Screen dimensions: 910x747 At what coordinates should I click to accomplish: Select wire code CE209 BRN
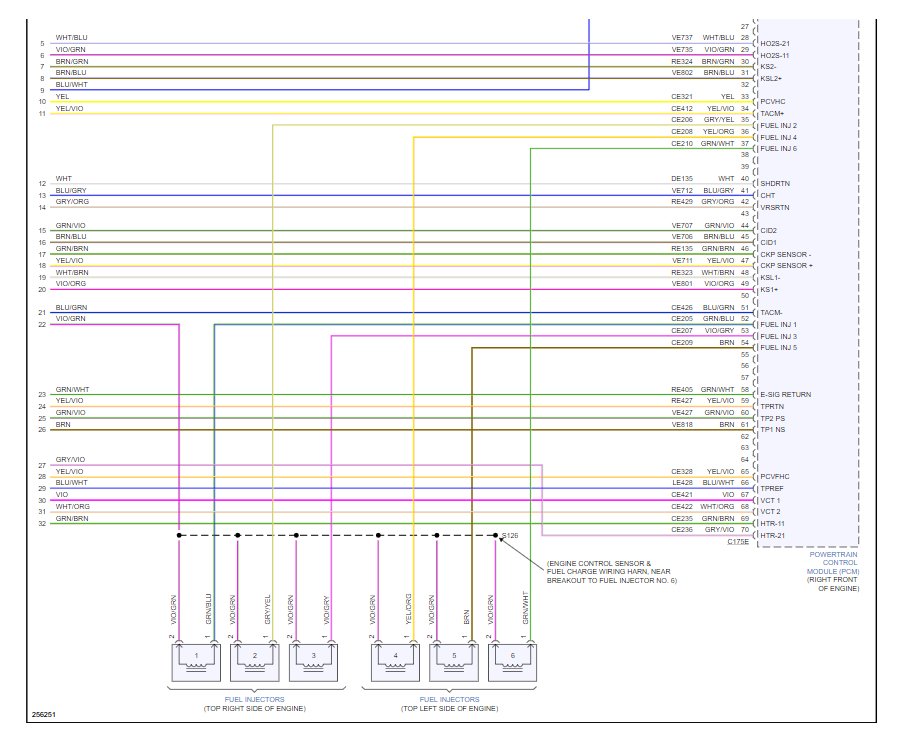[x=702, y=342]
